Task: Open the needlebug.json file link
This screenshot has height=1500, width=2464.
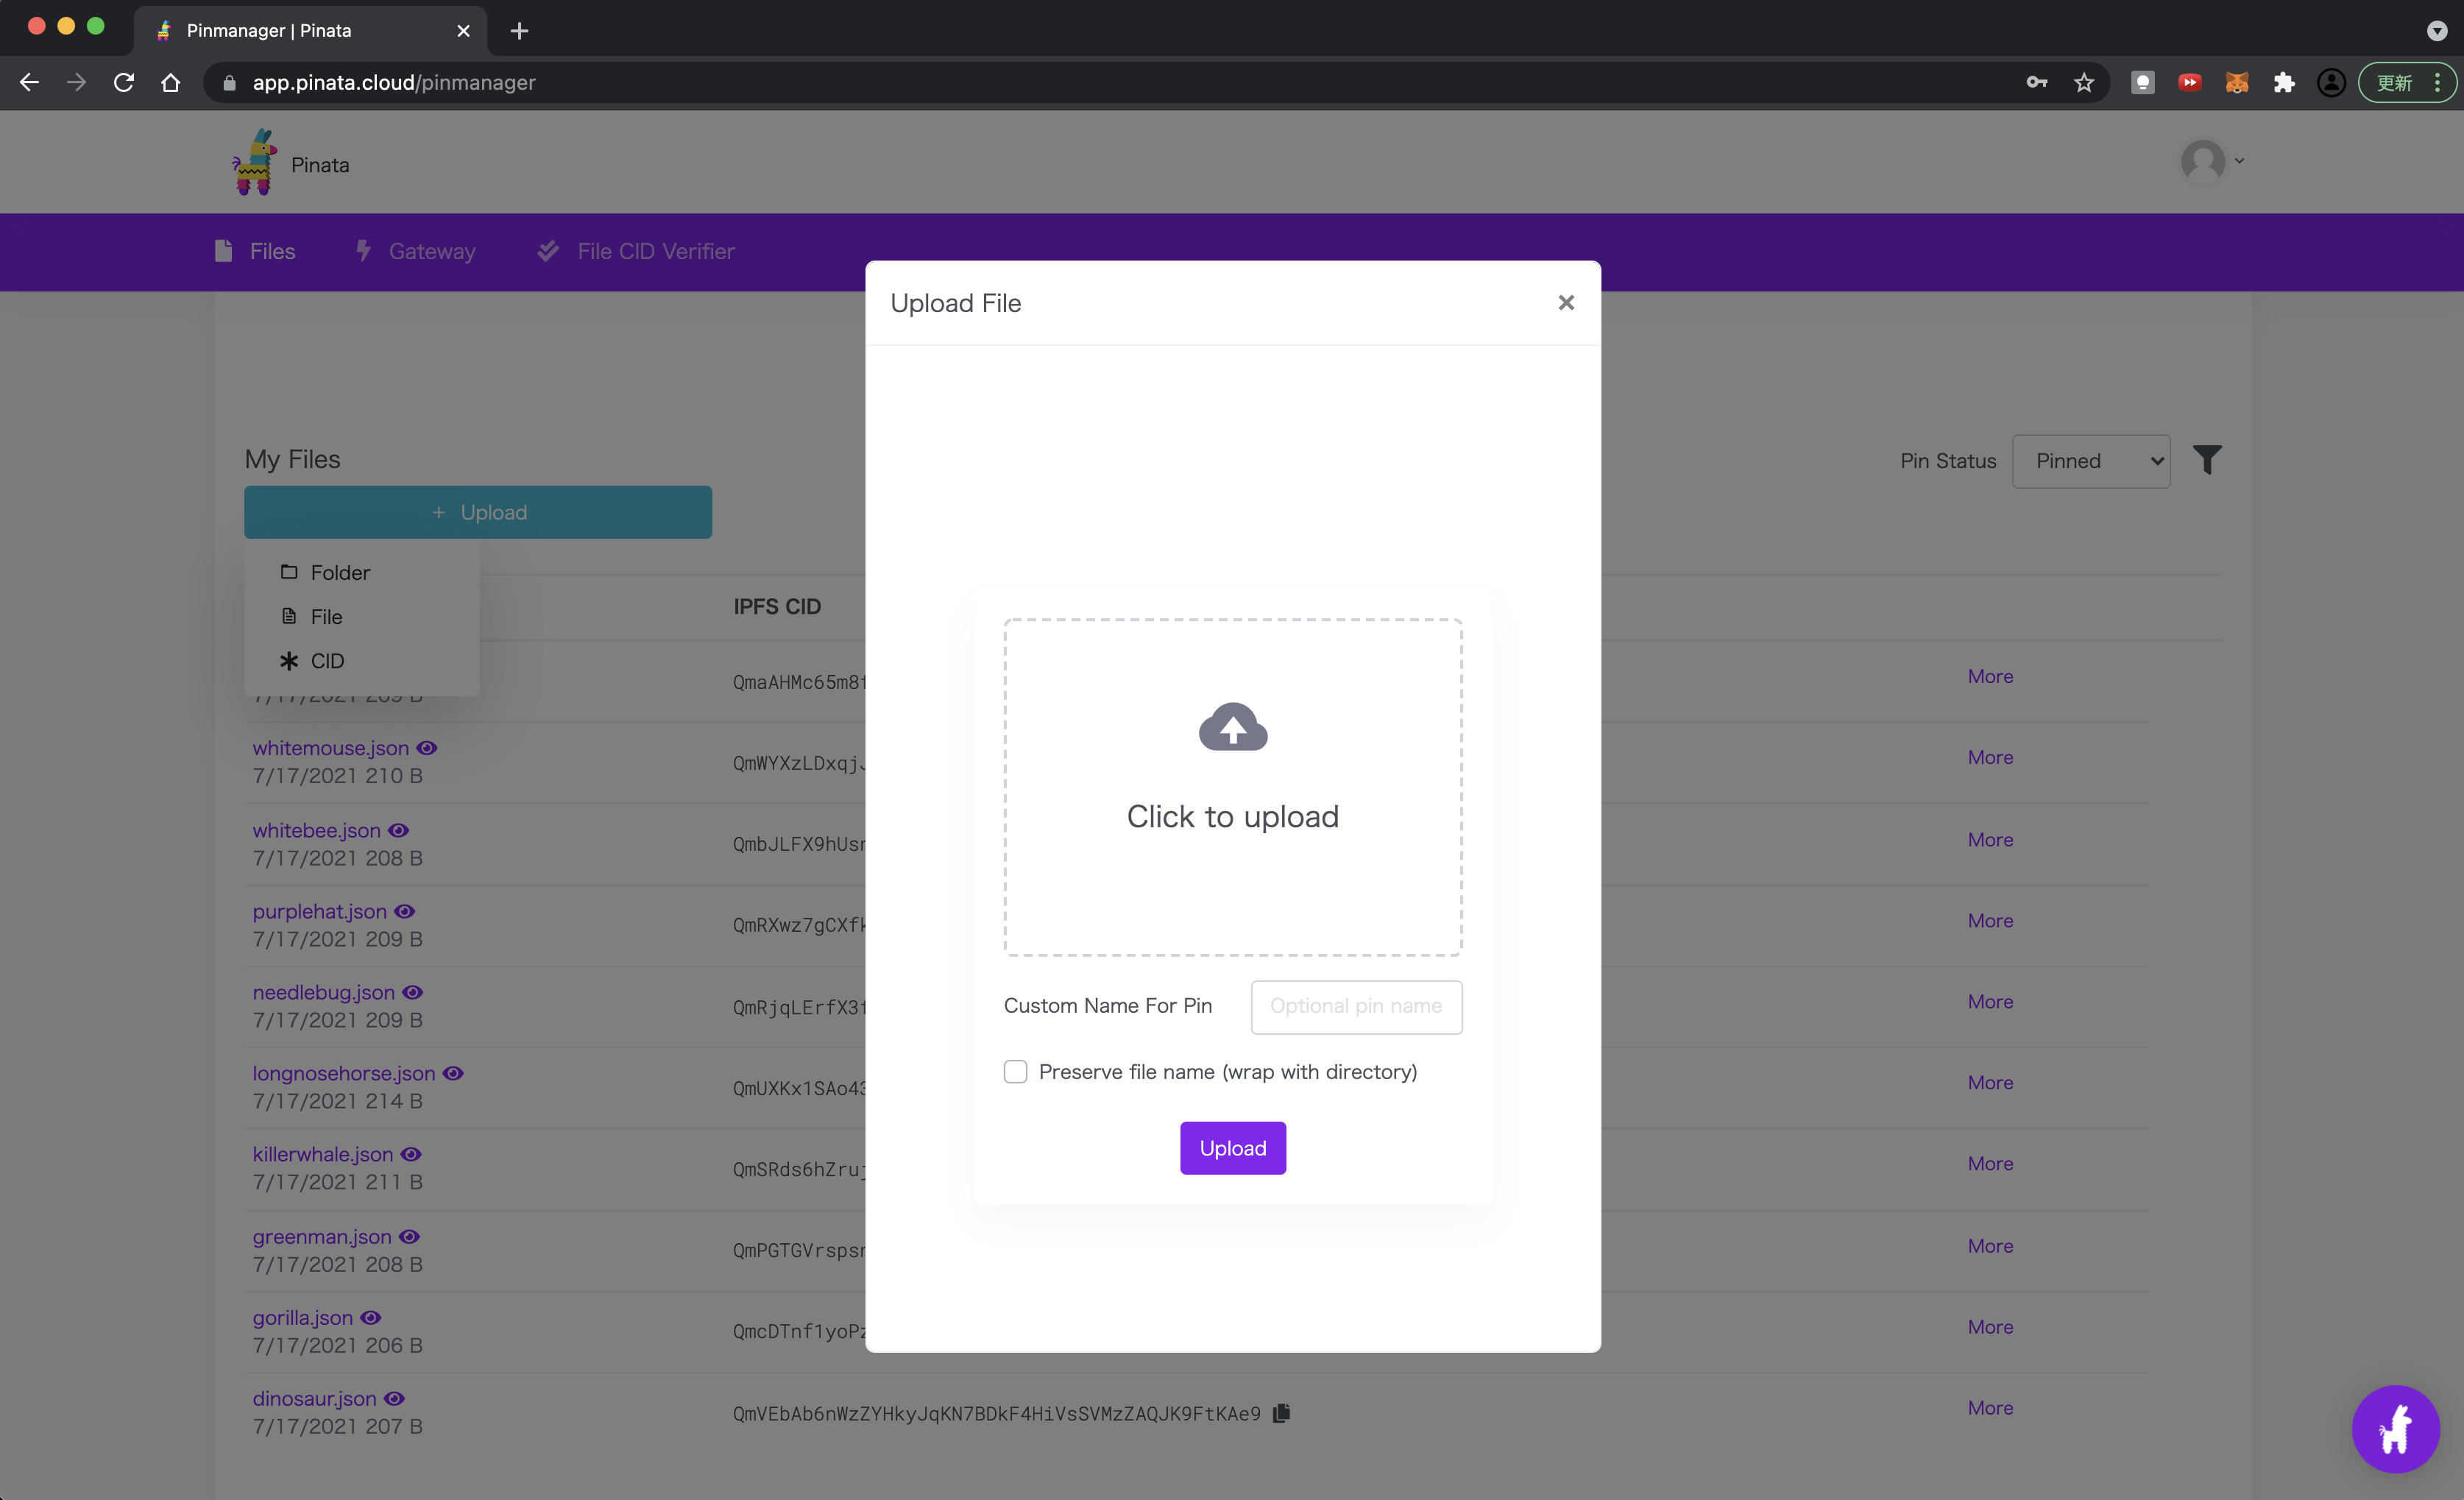Action: coord(323,992)
